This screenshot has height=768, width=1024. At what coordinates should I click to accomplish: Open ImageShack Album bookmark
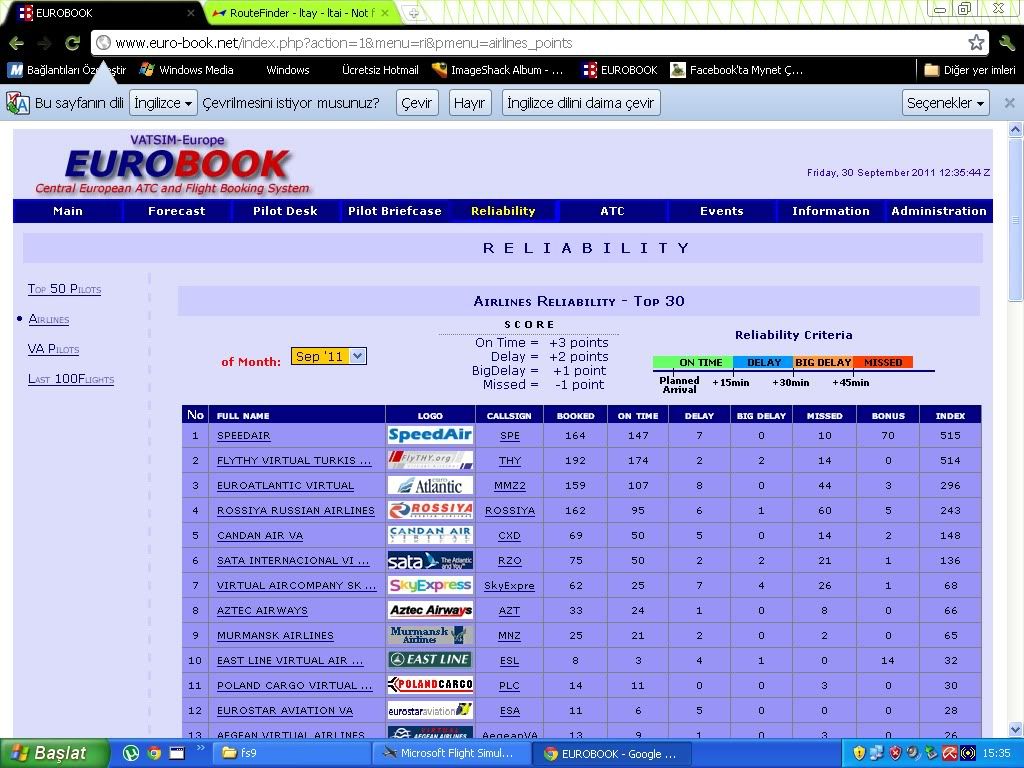pyautogui.click(x=498, y=70)
